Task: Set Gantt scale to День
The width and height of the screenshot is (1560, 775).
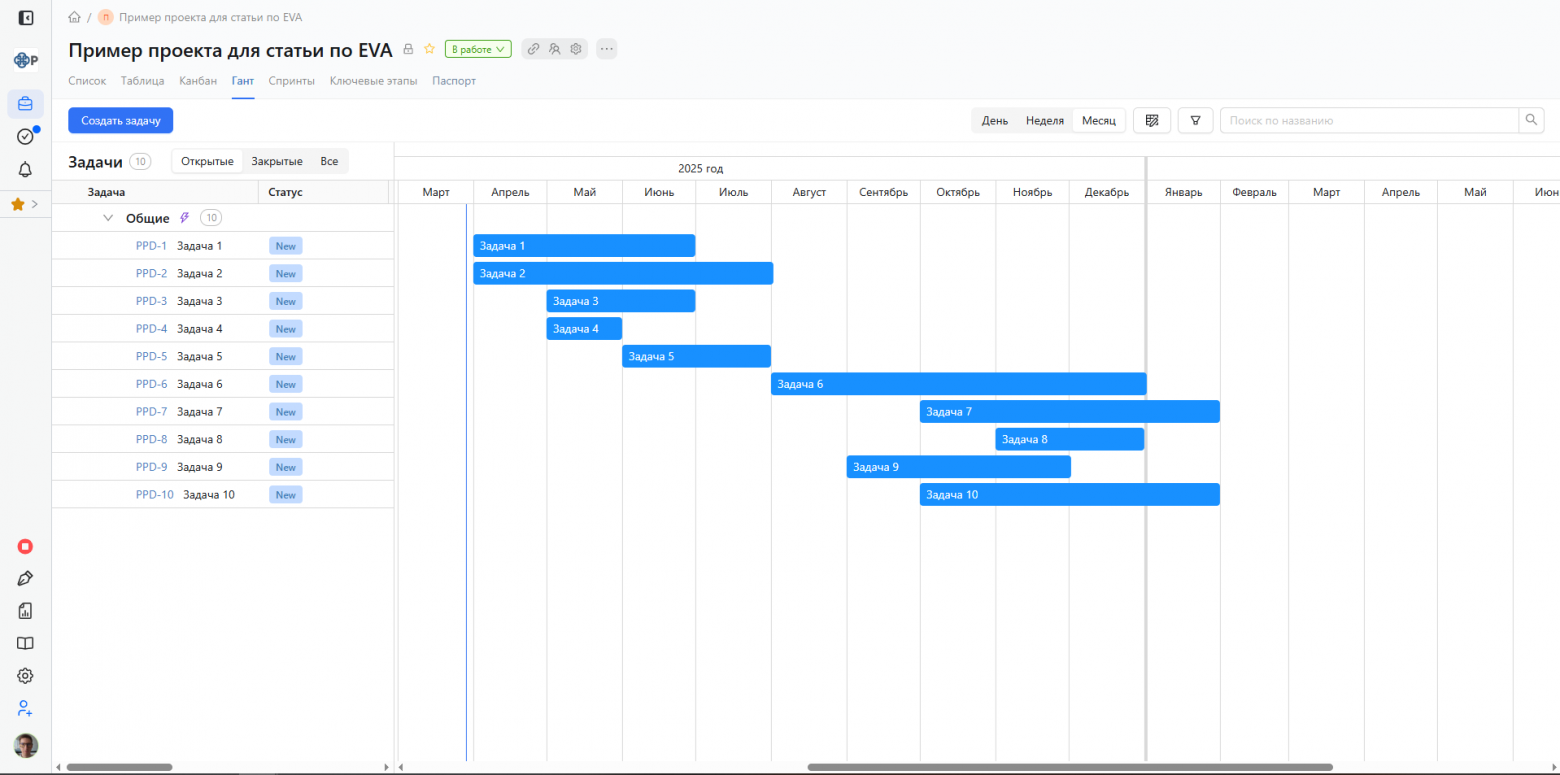Action: 995,121
